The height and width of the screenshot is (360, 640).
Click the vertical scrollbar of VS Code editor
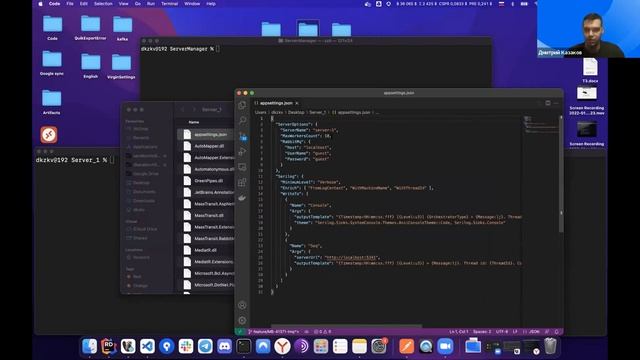tap(561, 173)
